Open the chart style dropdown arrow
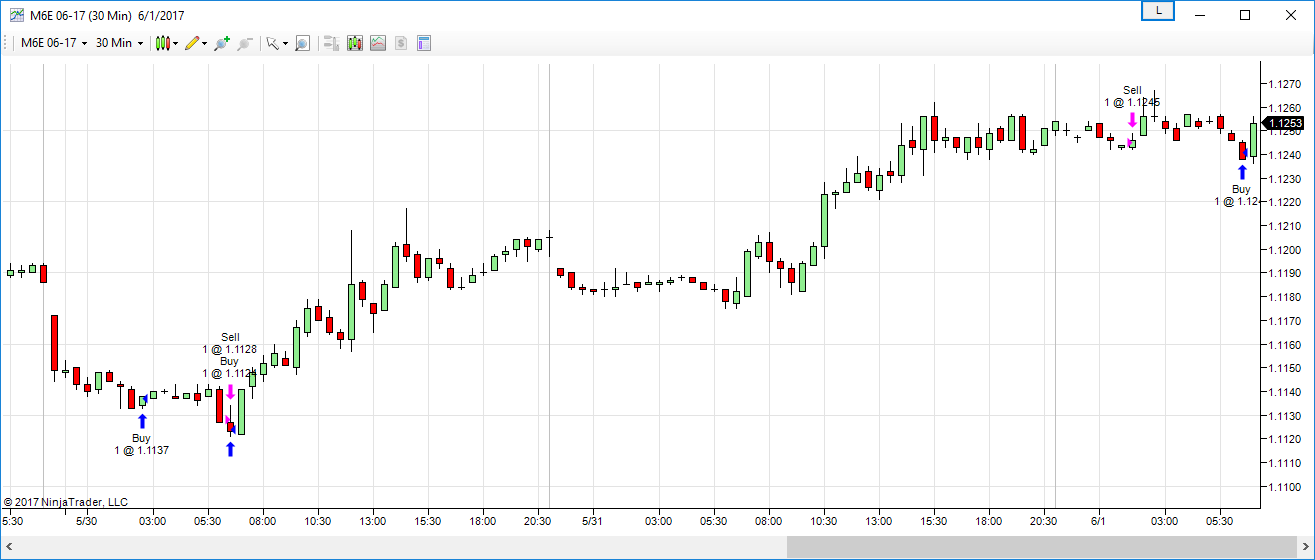The width and height of the screenshot is (1315, 560). pos(176,43)
